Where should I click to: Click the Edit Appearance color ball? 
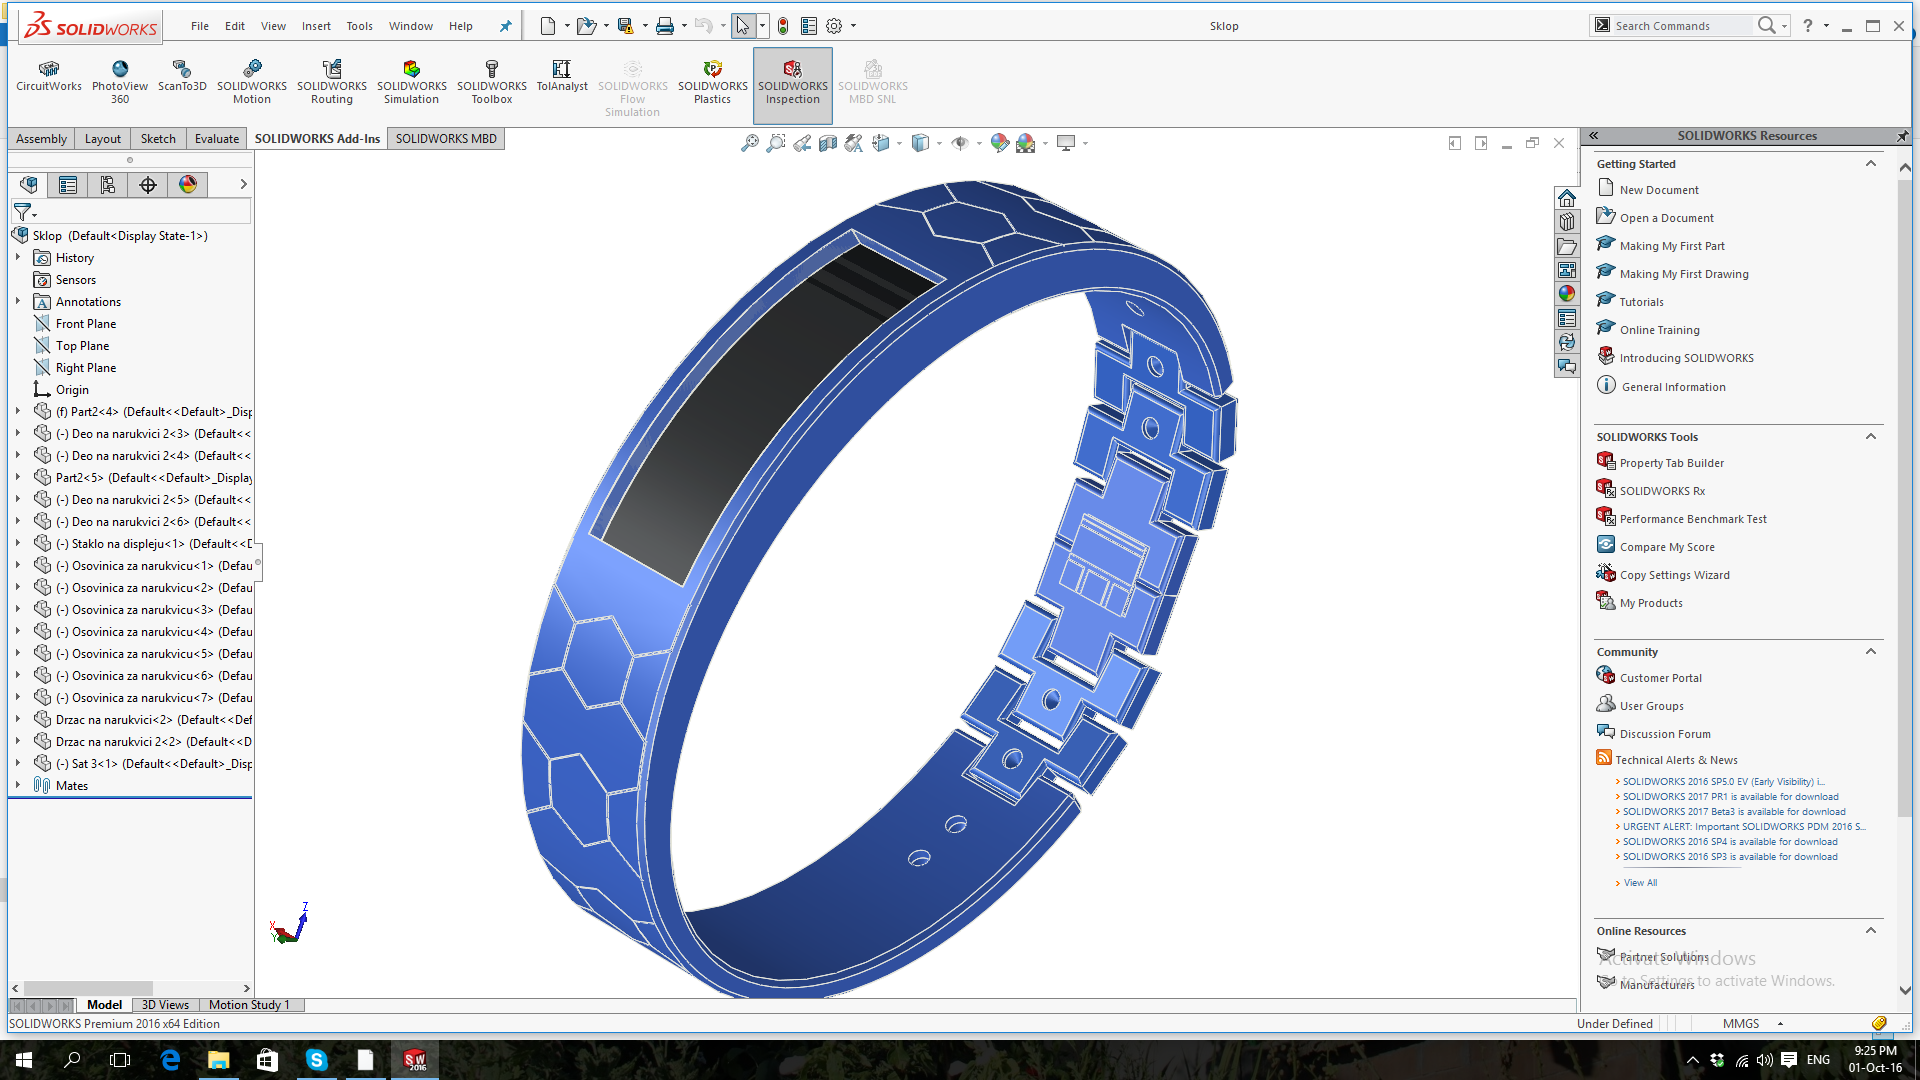click(999, 143)
